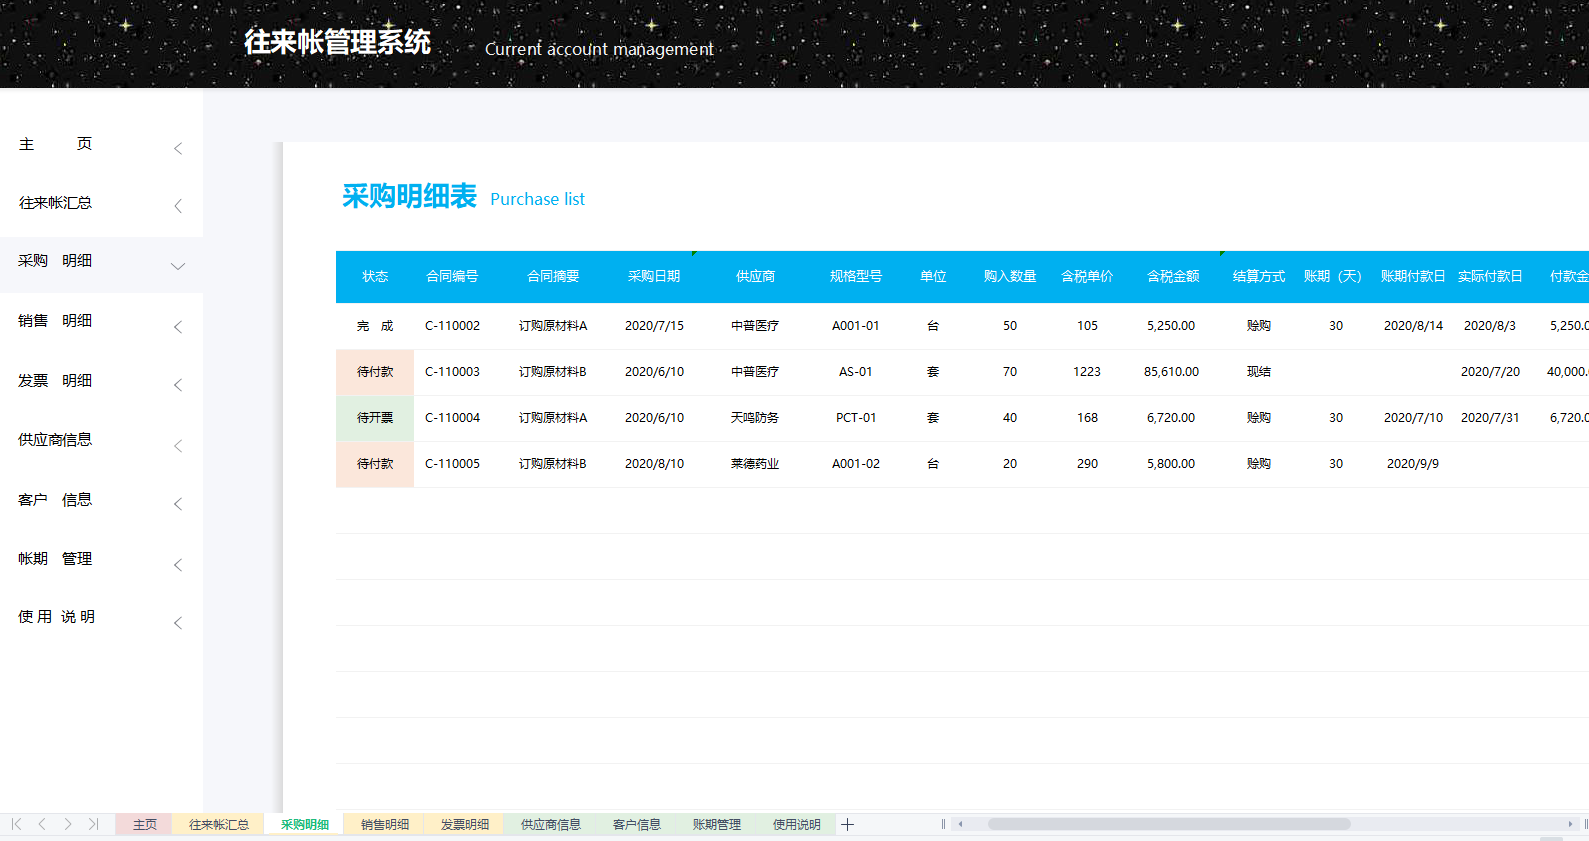Select contract number C-110002 cell

(x=452, y=326)
